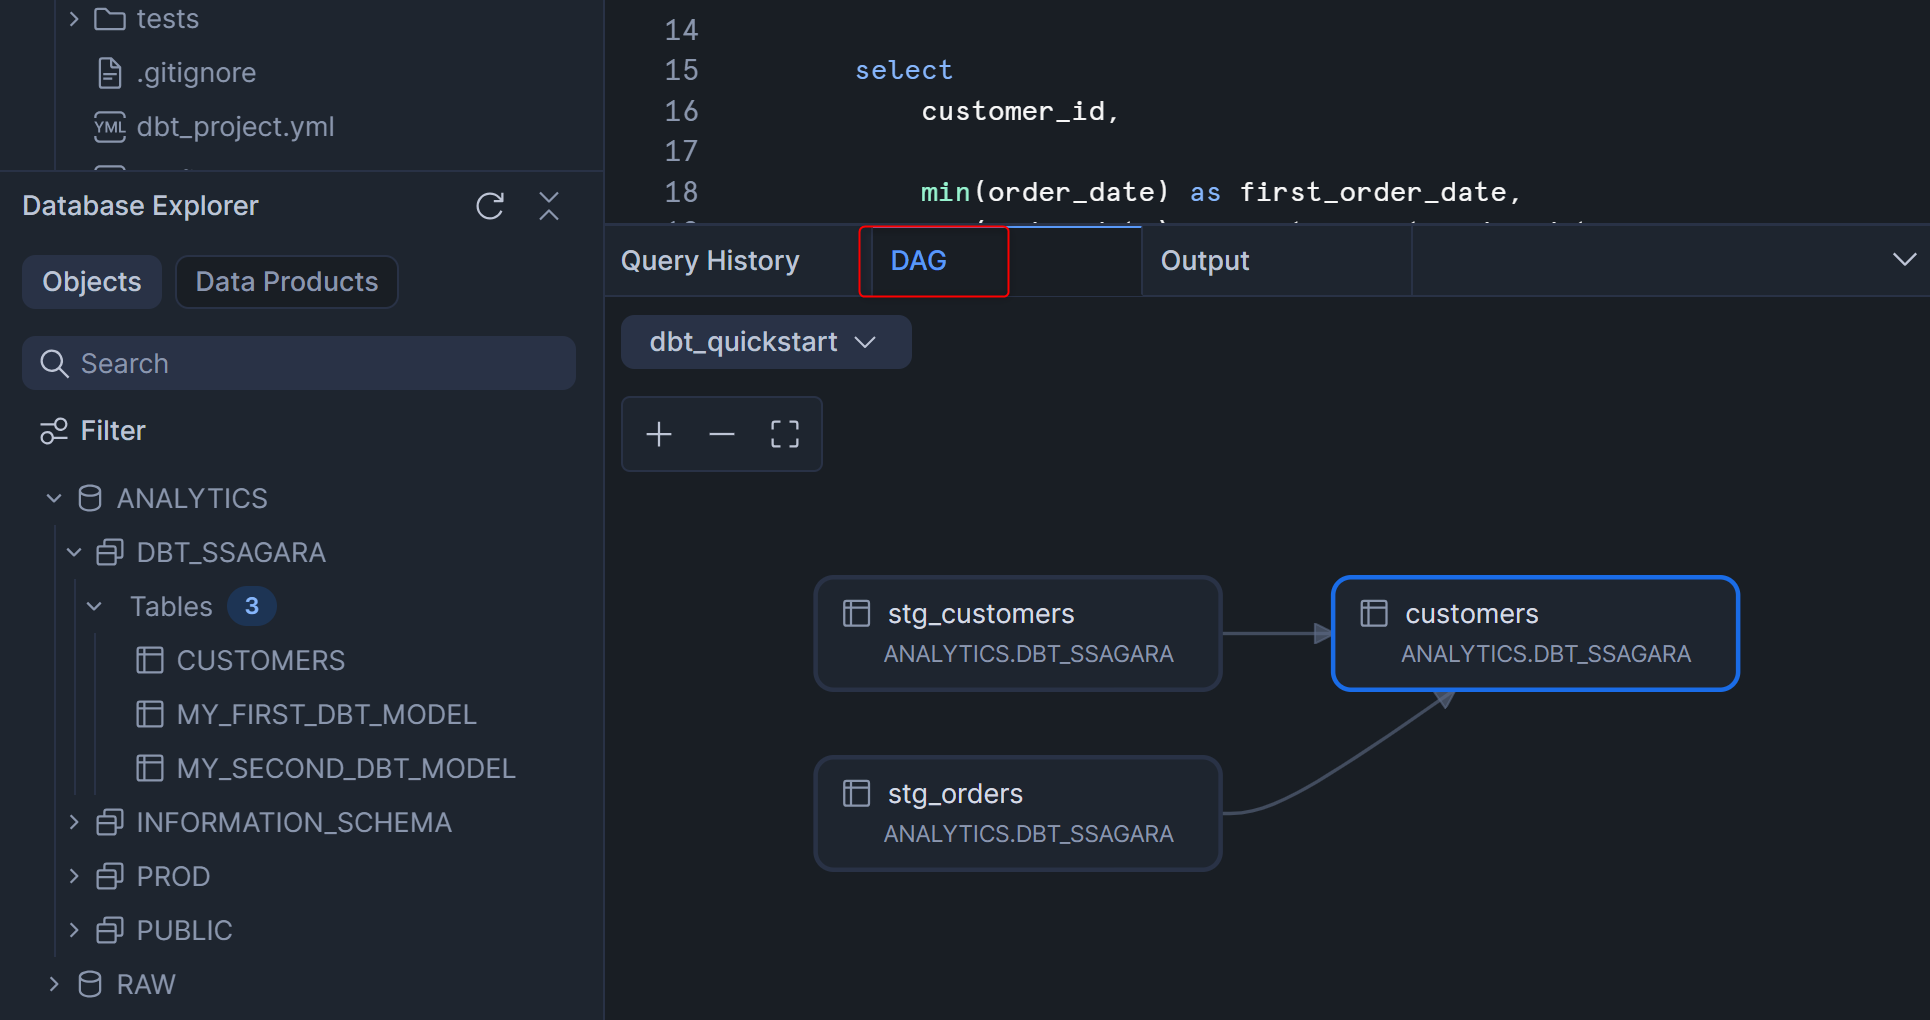Open the Query History tab
1930x1020 pixels.
click(x=710, y=261)
